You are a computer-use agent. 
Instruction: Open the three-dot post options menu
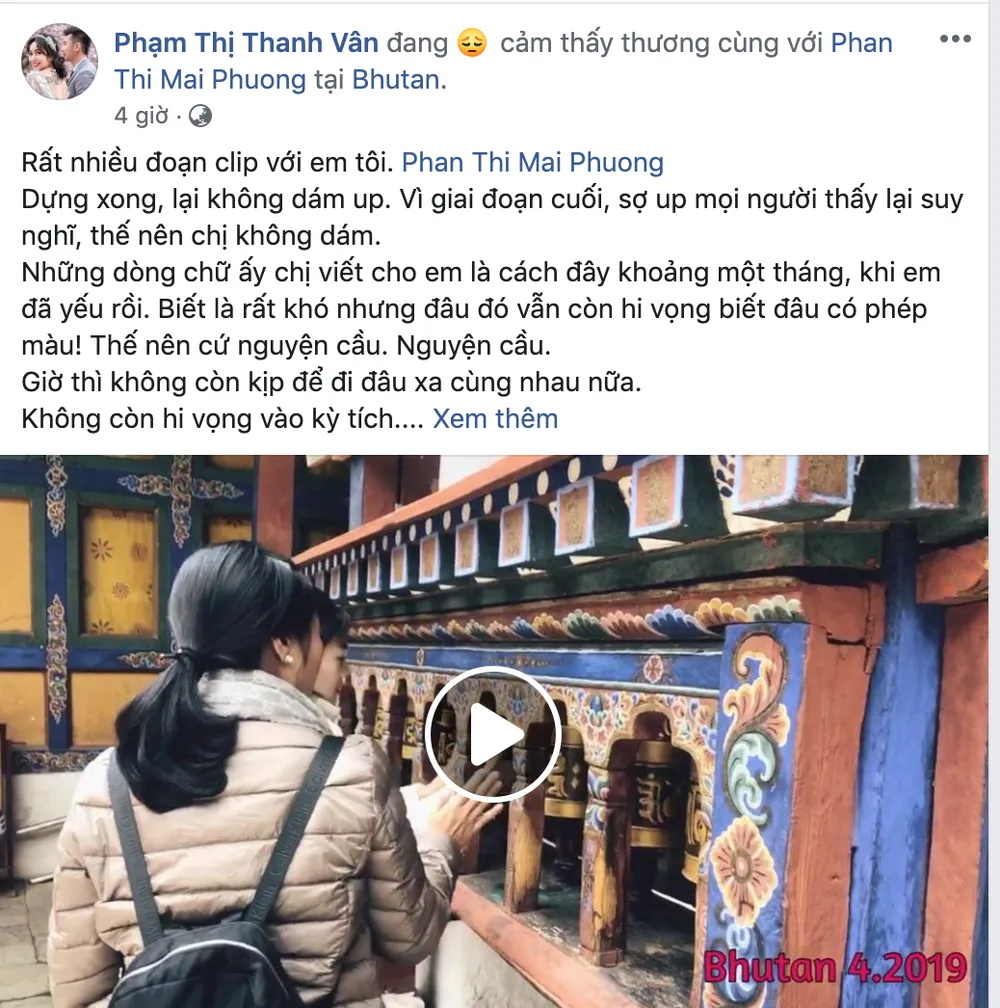click(x=955, y=39)
